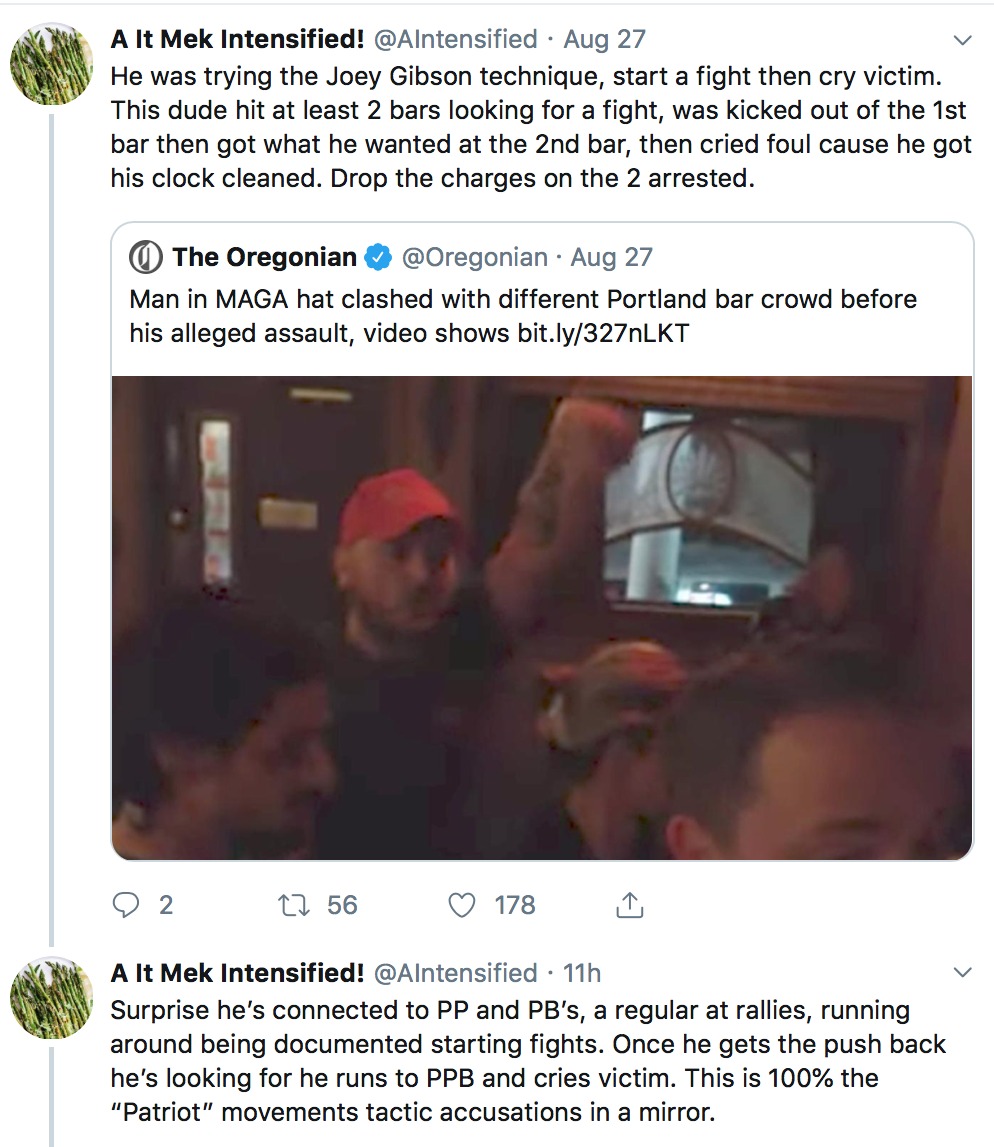Click the 11h timestamp on the second tweet
The width and height of the screenshot is (994, 1147).
581,973
